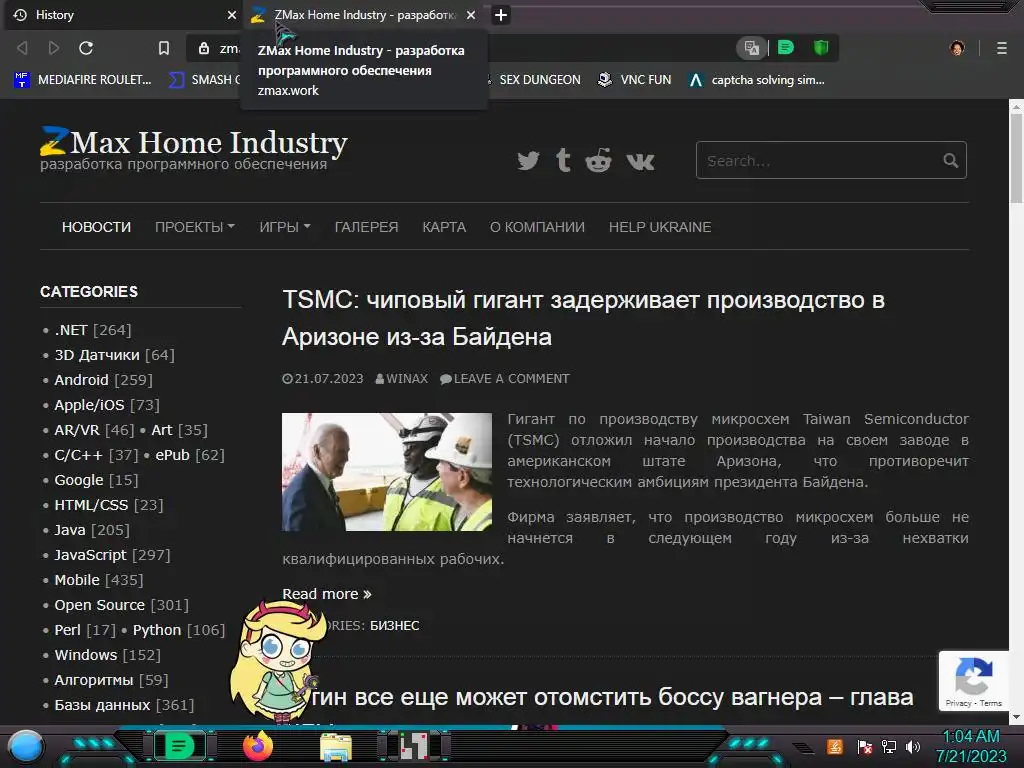1024x768 pixels.
Task: Open the Windows category
Action: 86,655
